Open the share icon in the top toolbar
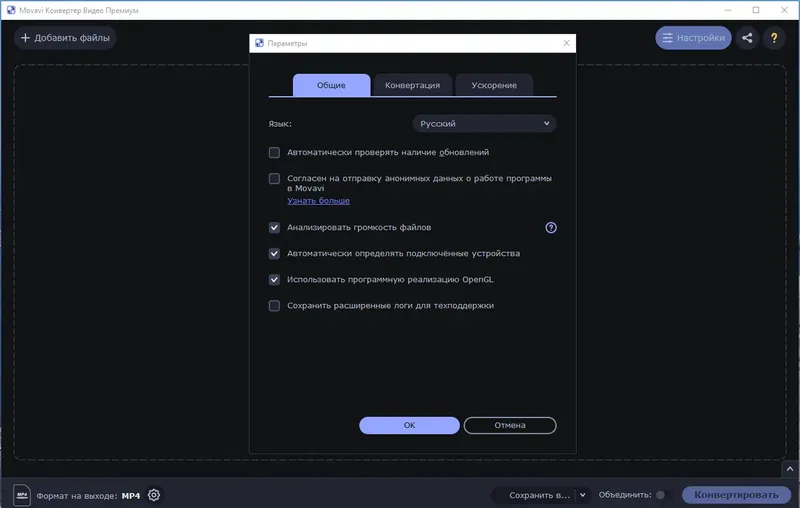 click(x=747, y=38)
